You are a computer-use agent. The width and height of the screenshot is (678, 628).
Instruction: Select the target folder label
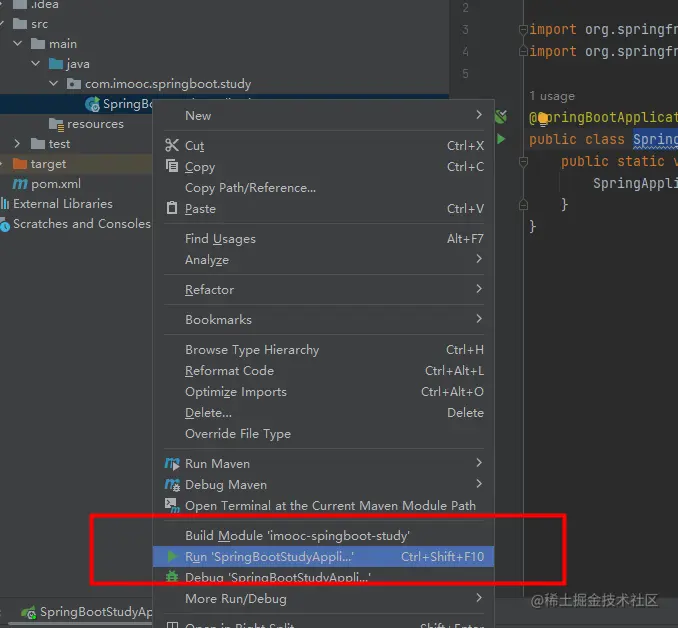[x=48, y=164]
